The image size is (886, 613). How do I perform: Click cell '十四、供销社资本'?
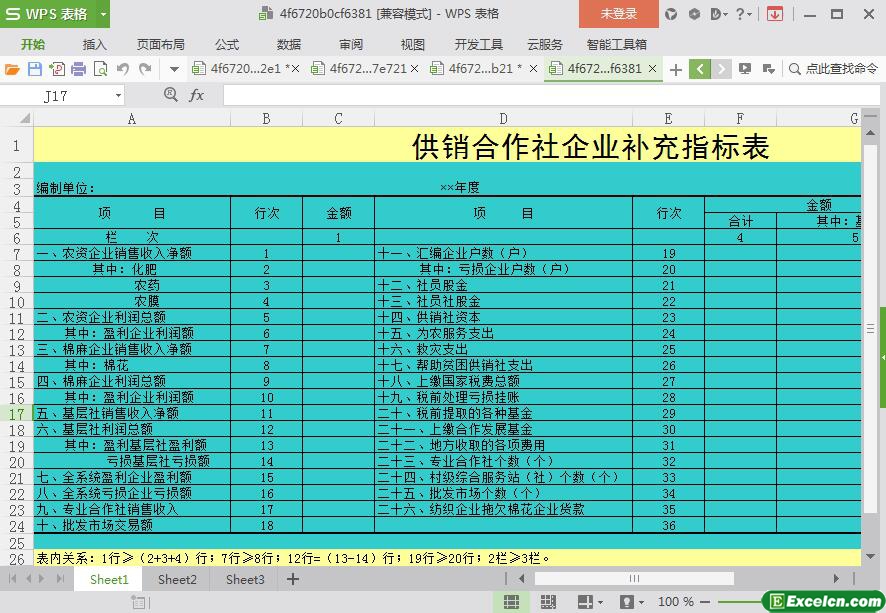pos(503,318)
